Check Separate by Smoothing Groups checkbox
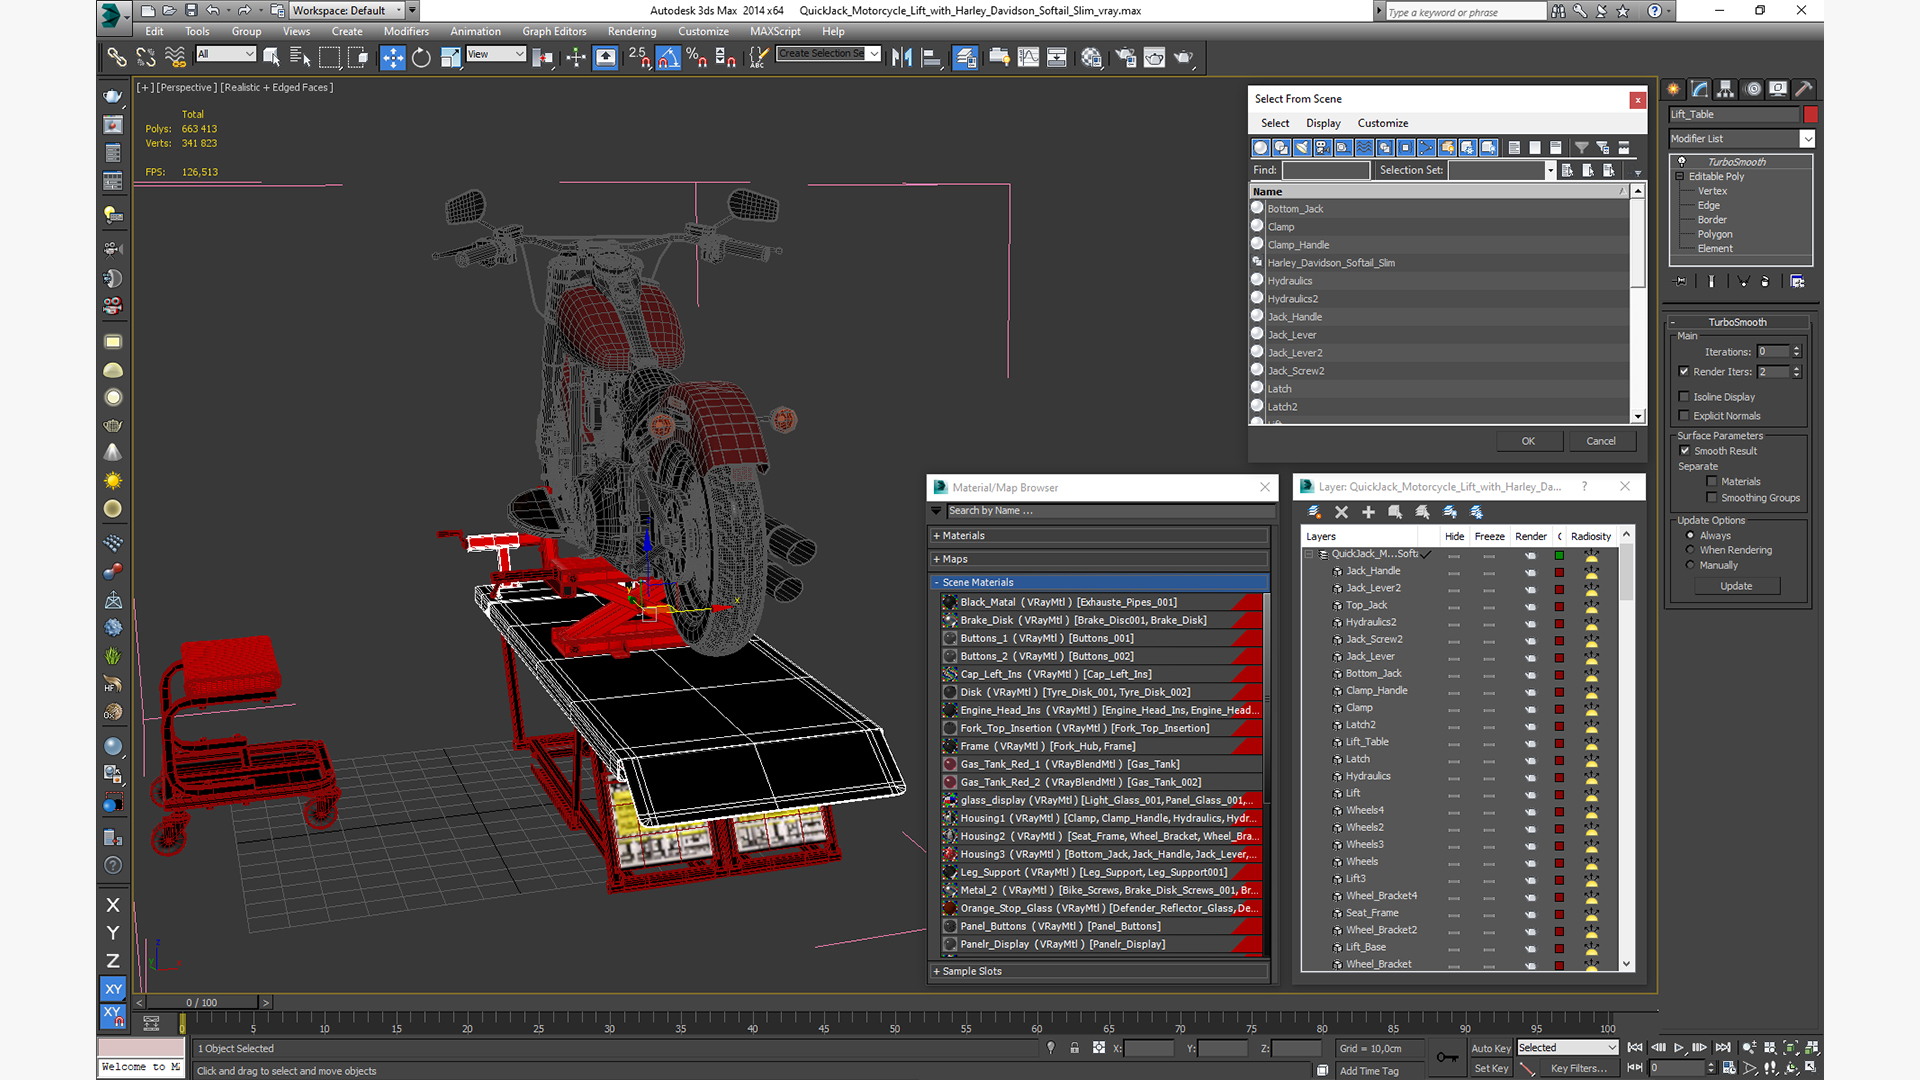The width and height of the screenshot is (1920, 1080). [1712, 498]
